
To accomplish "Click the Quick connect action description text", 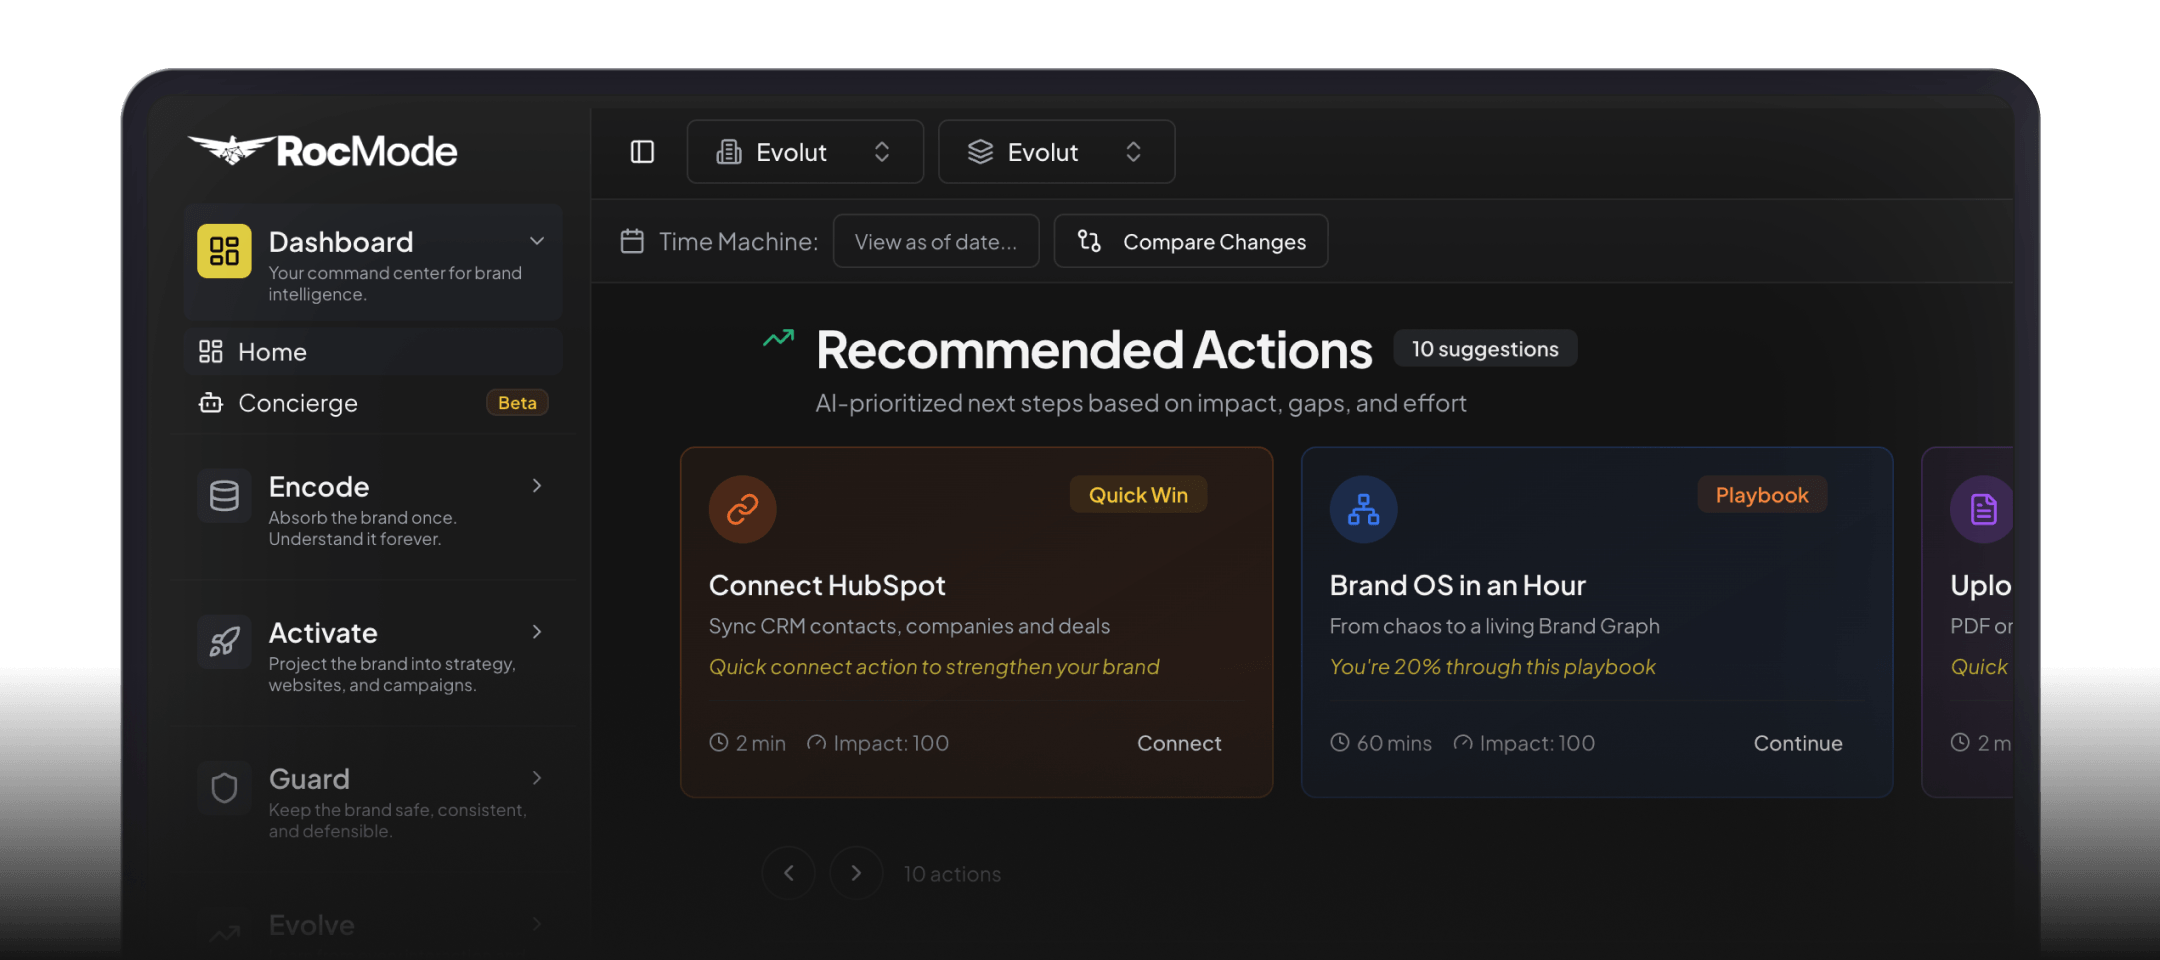I will pos(934,667).
